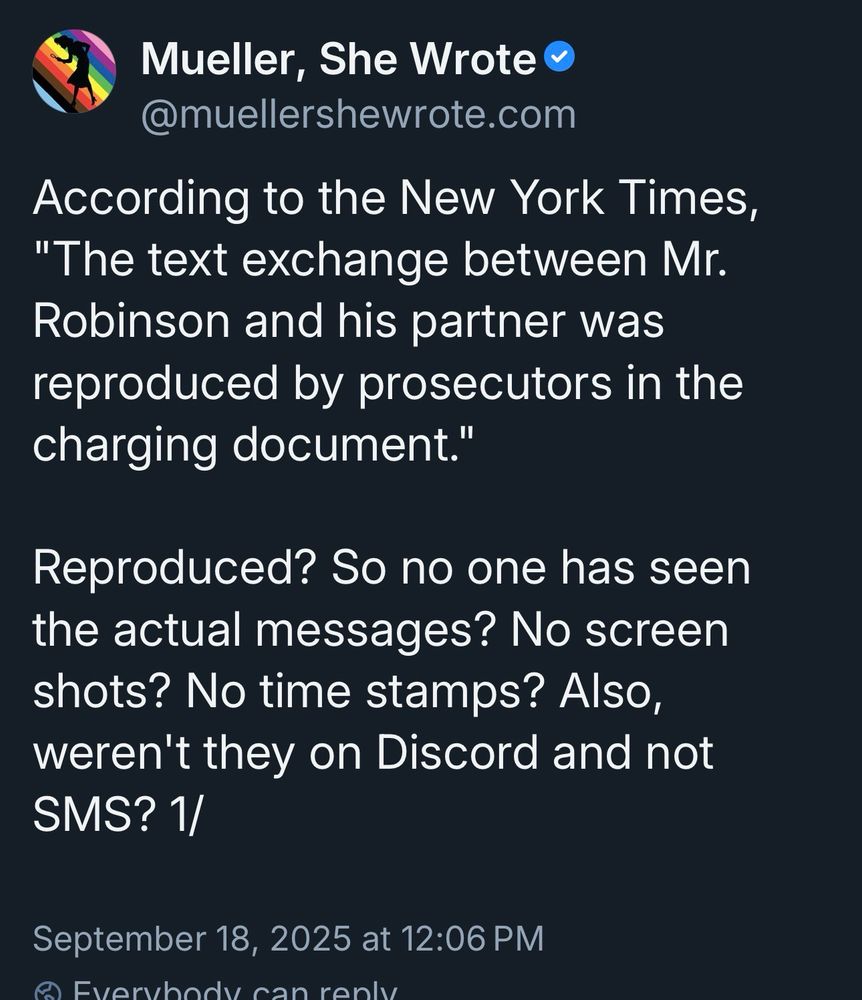
Task: Click the @muellershewrote.com username text
Action: [355, 114]
